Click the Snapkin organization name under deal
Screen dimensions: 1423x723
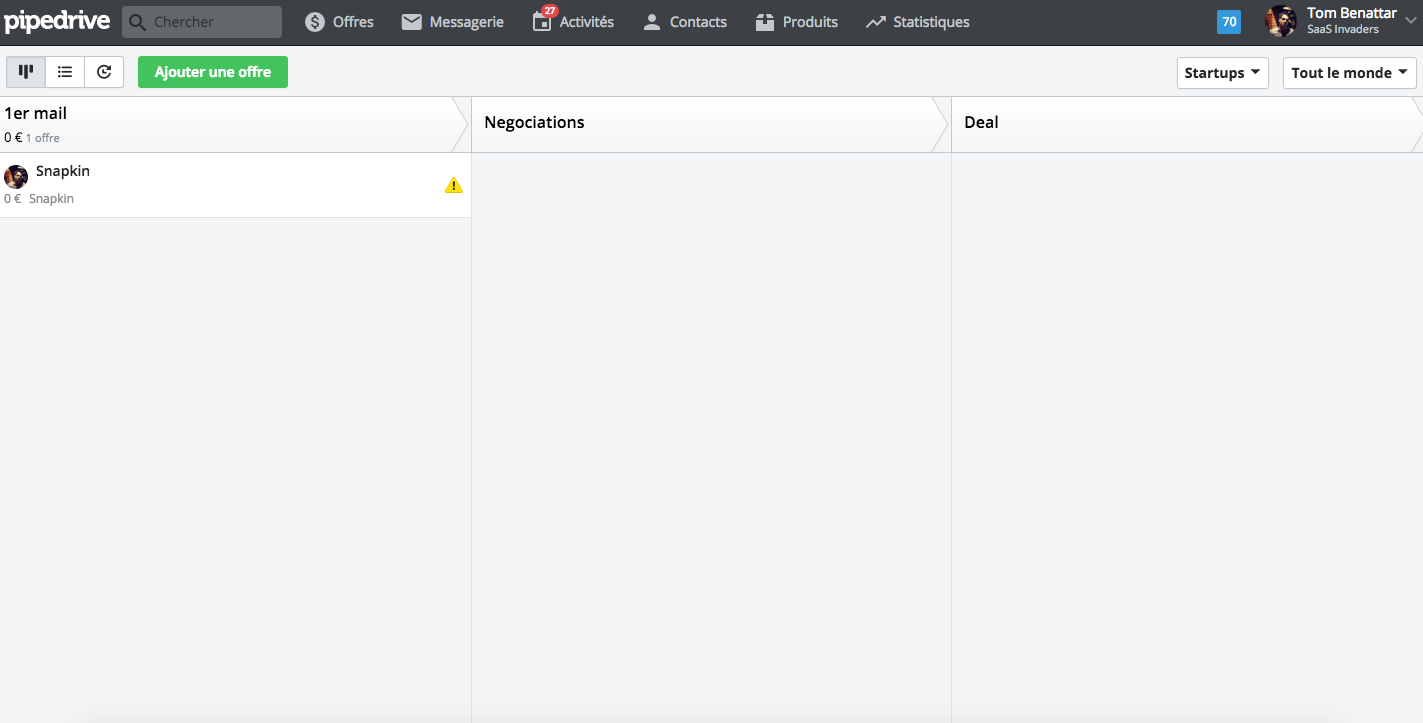click(x=51, y=199)
